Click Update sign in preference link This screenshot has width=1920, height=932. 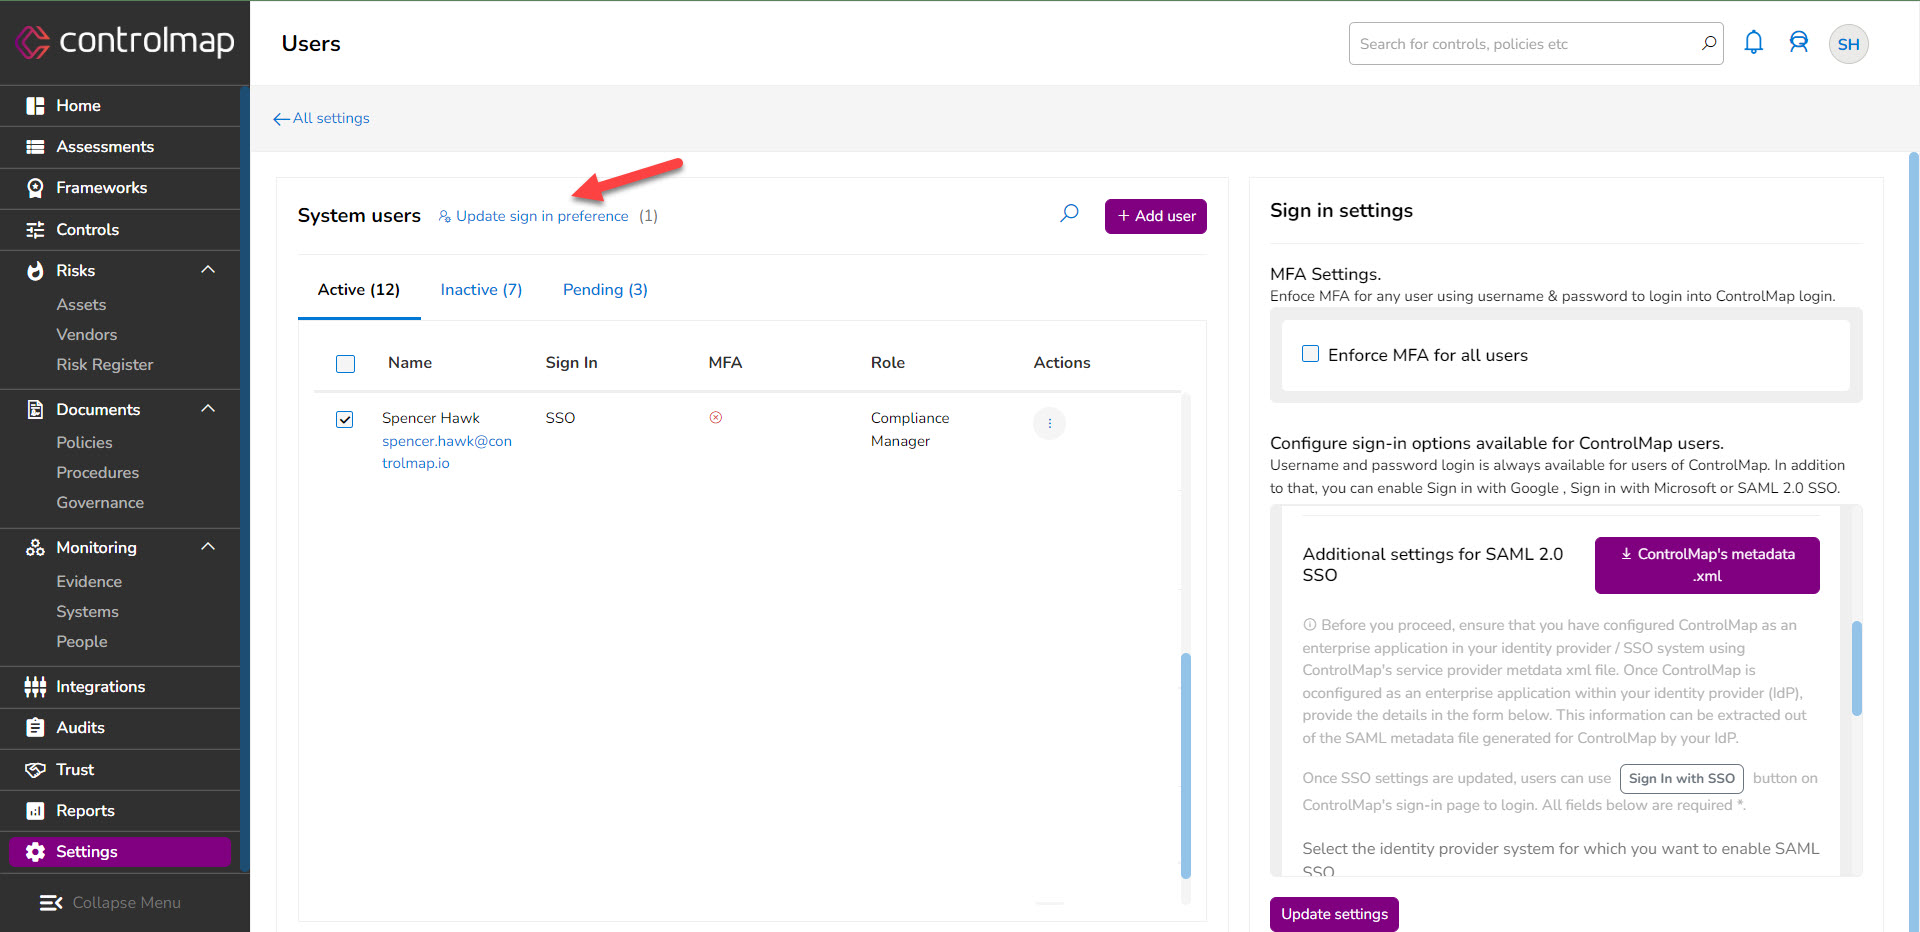pyautogui.click(x=542, y=216)
